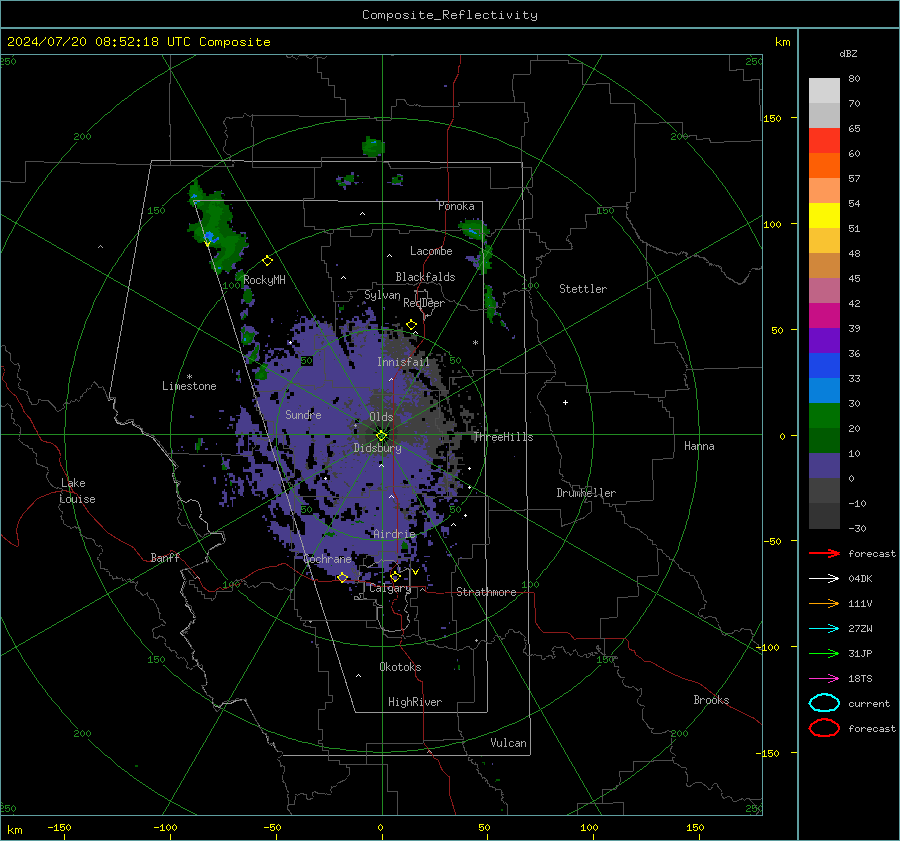Select the yellow 51 dBZ color swatch
Screen dimensions: 900x841
824,216
